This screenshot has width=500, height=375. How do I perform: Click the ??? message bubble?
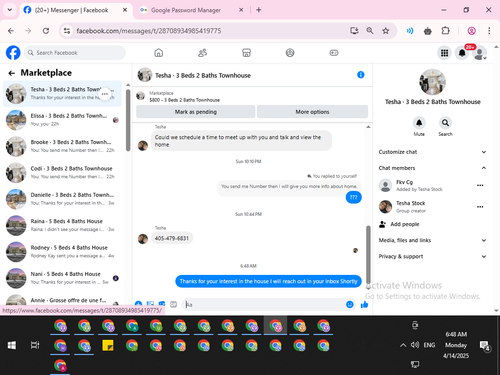coord(353,197)
